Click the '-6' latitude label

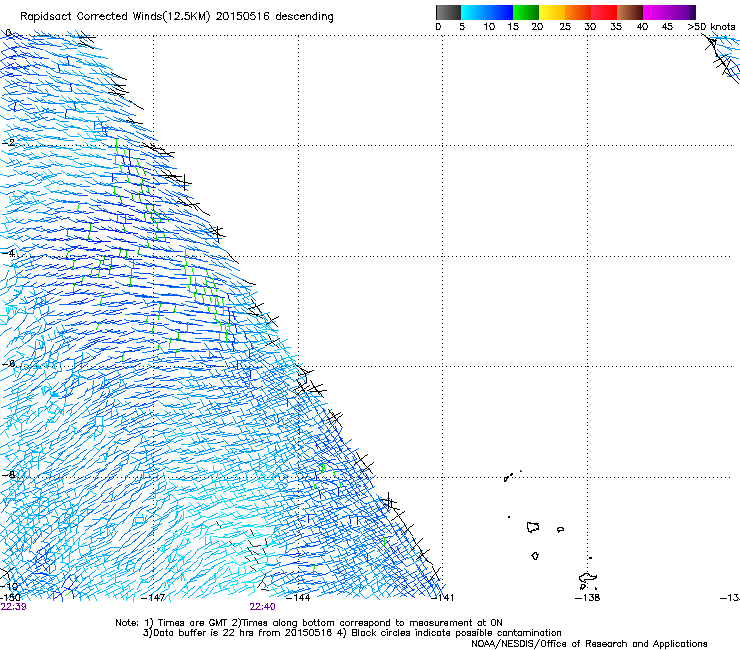(9, 363)
